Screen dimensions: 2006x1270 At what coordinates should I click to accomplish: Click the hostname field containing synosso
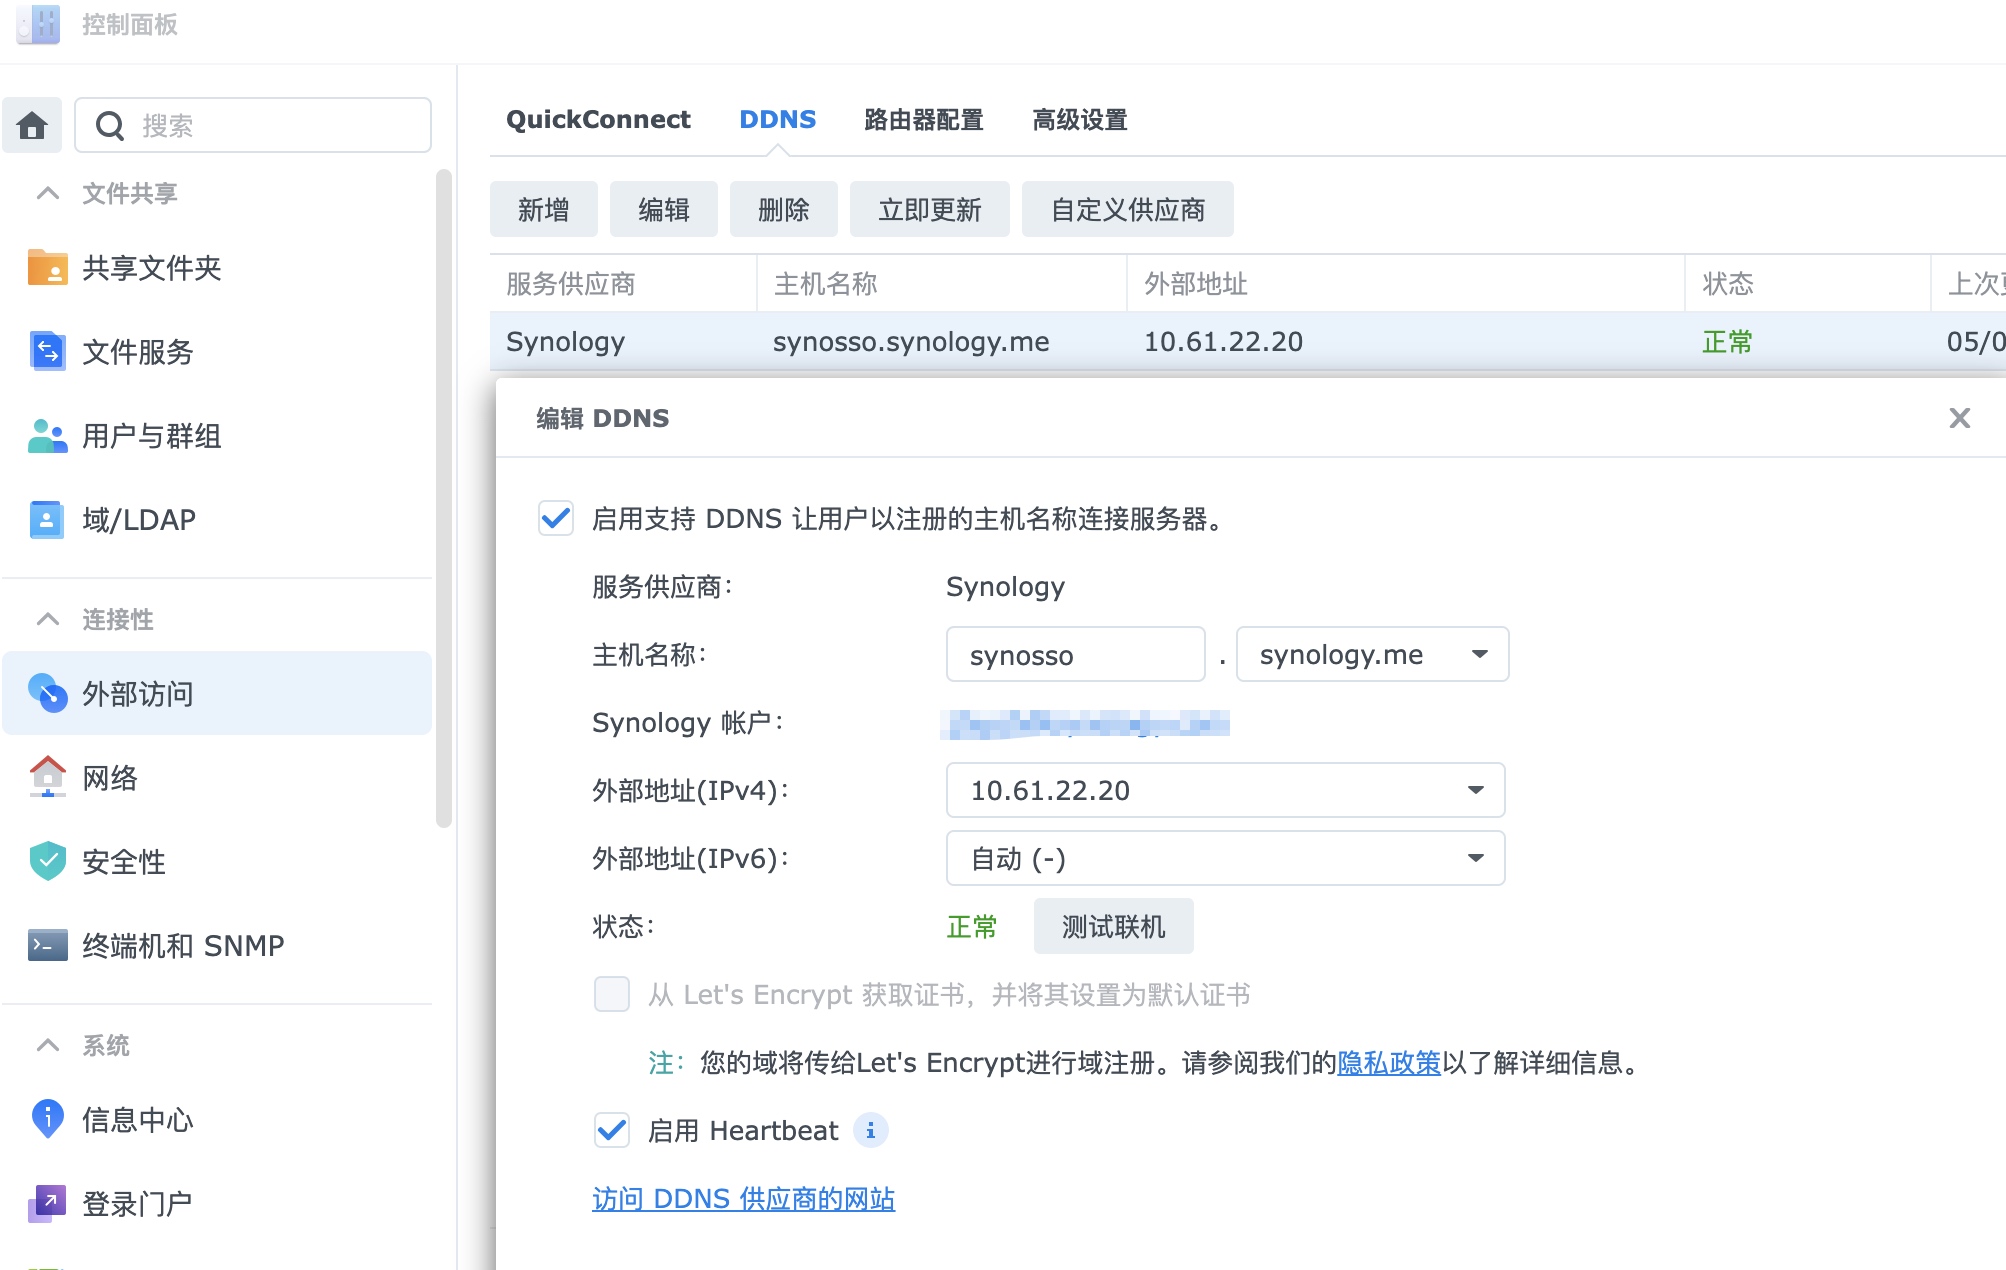coord(1075,654)
